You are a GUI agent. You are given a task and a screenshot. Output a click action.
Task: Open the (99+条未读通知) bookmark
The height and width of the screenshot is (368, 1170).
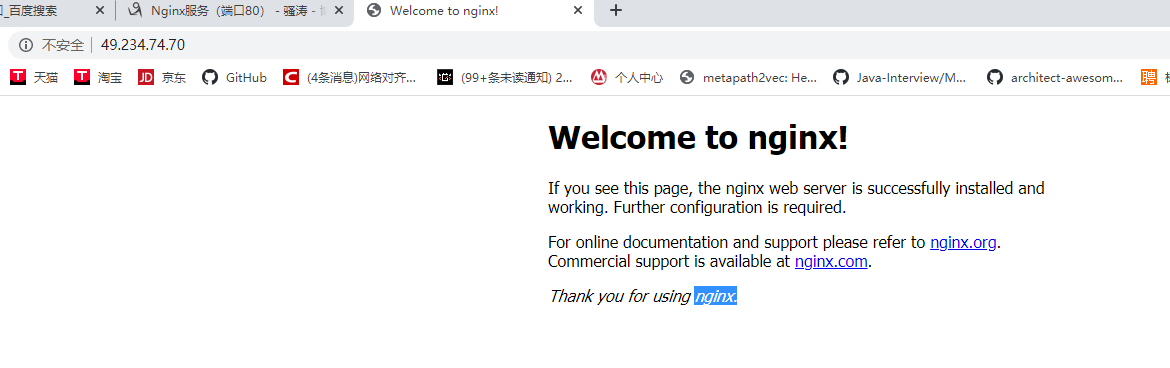pyautogui.click(x=505, y=77)
